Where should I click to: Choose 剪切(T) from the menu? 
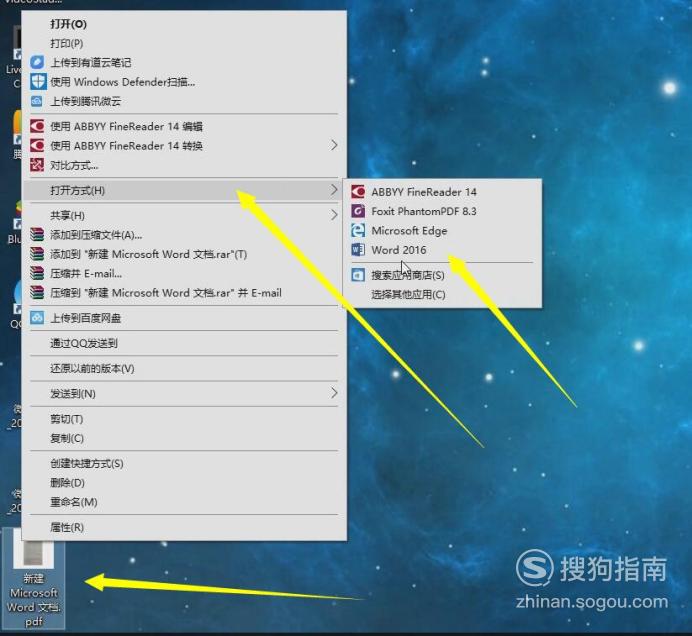pyautogui.click(x=184, y=419)
